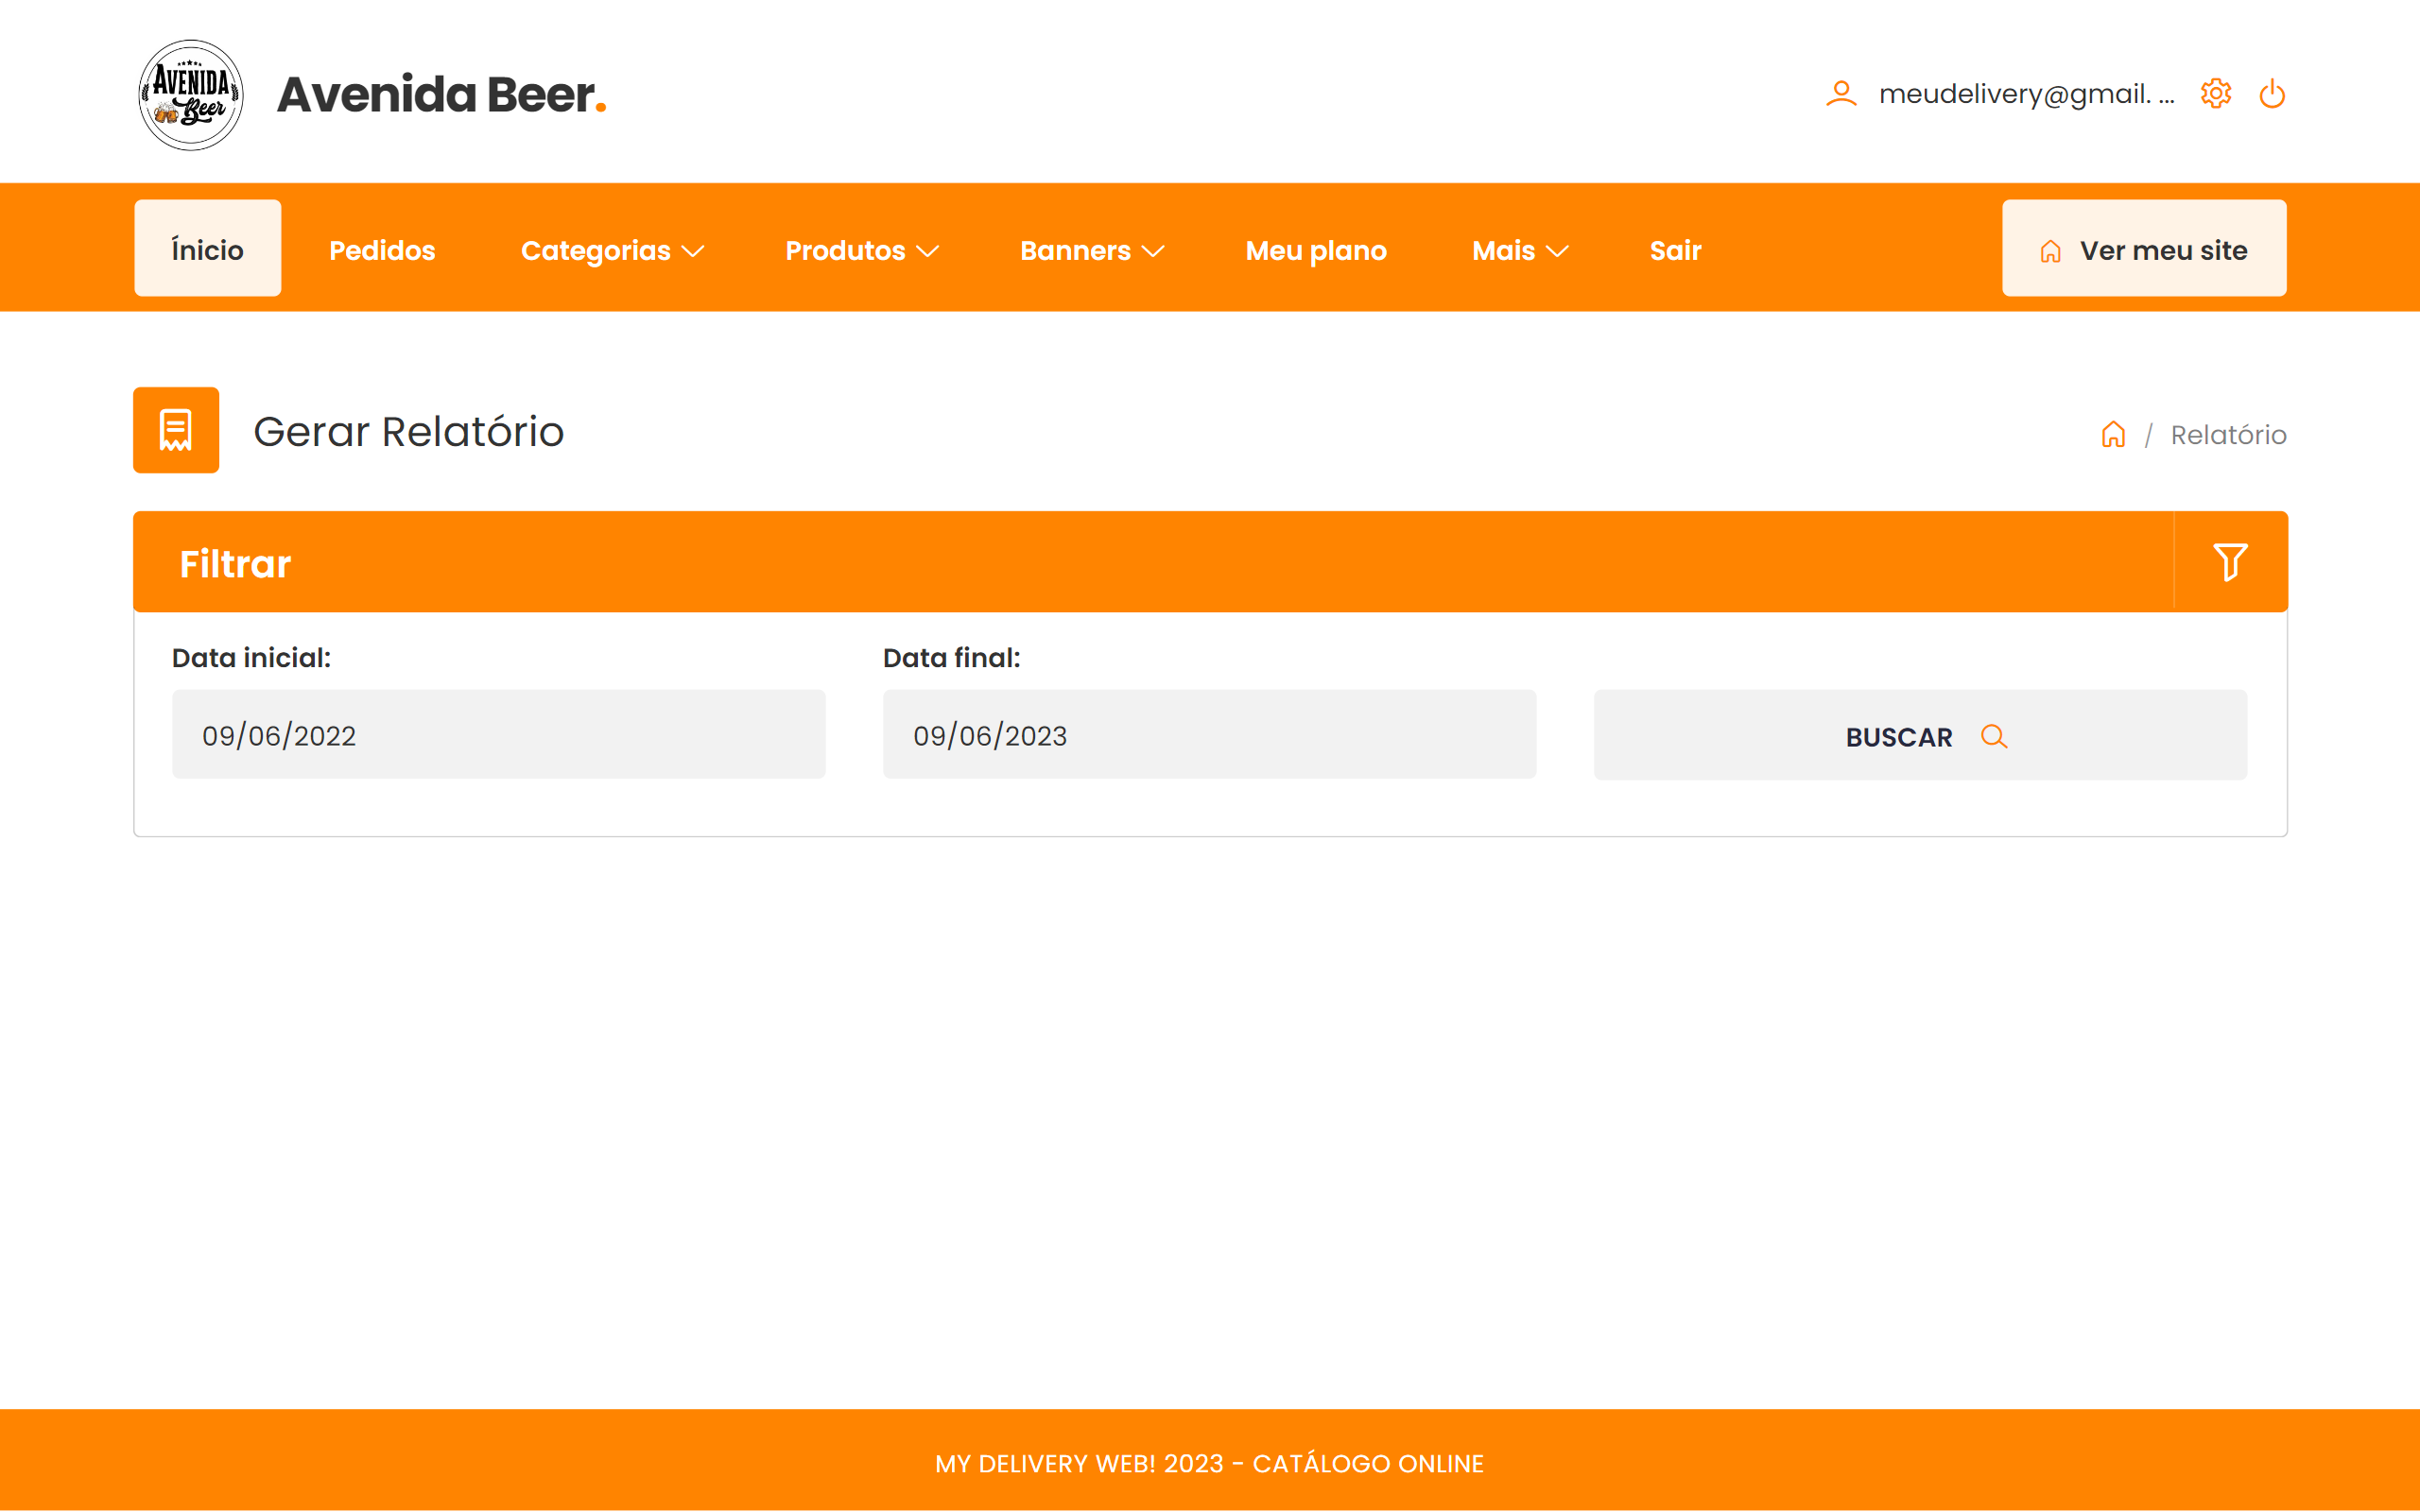The image size is (2420, 1512).
Task: Click the breadcrumb home icon
Action: click(x=2113, y=435)
